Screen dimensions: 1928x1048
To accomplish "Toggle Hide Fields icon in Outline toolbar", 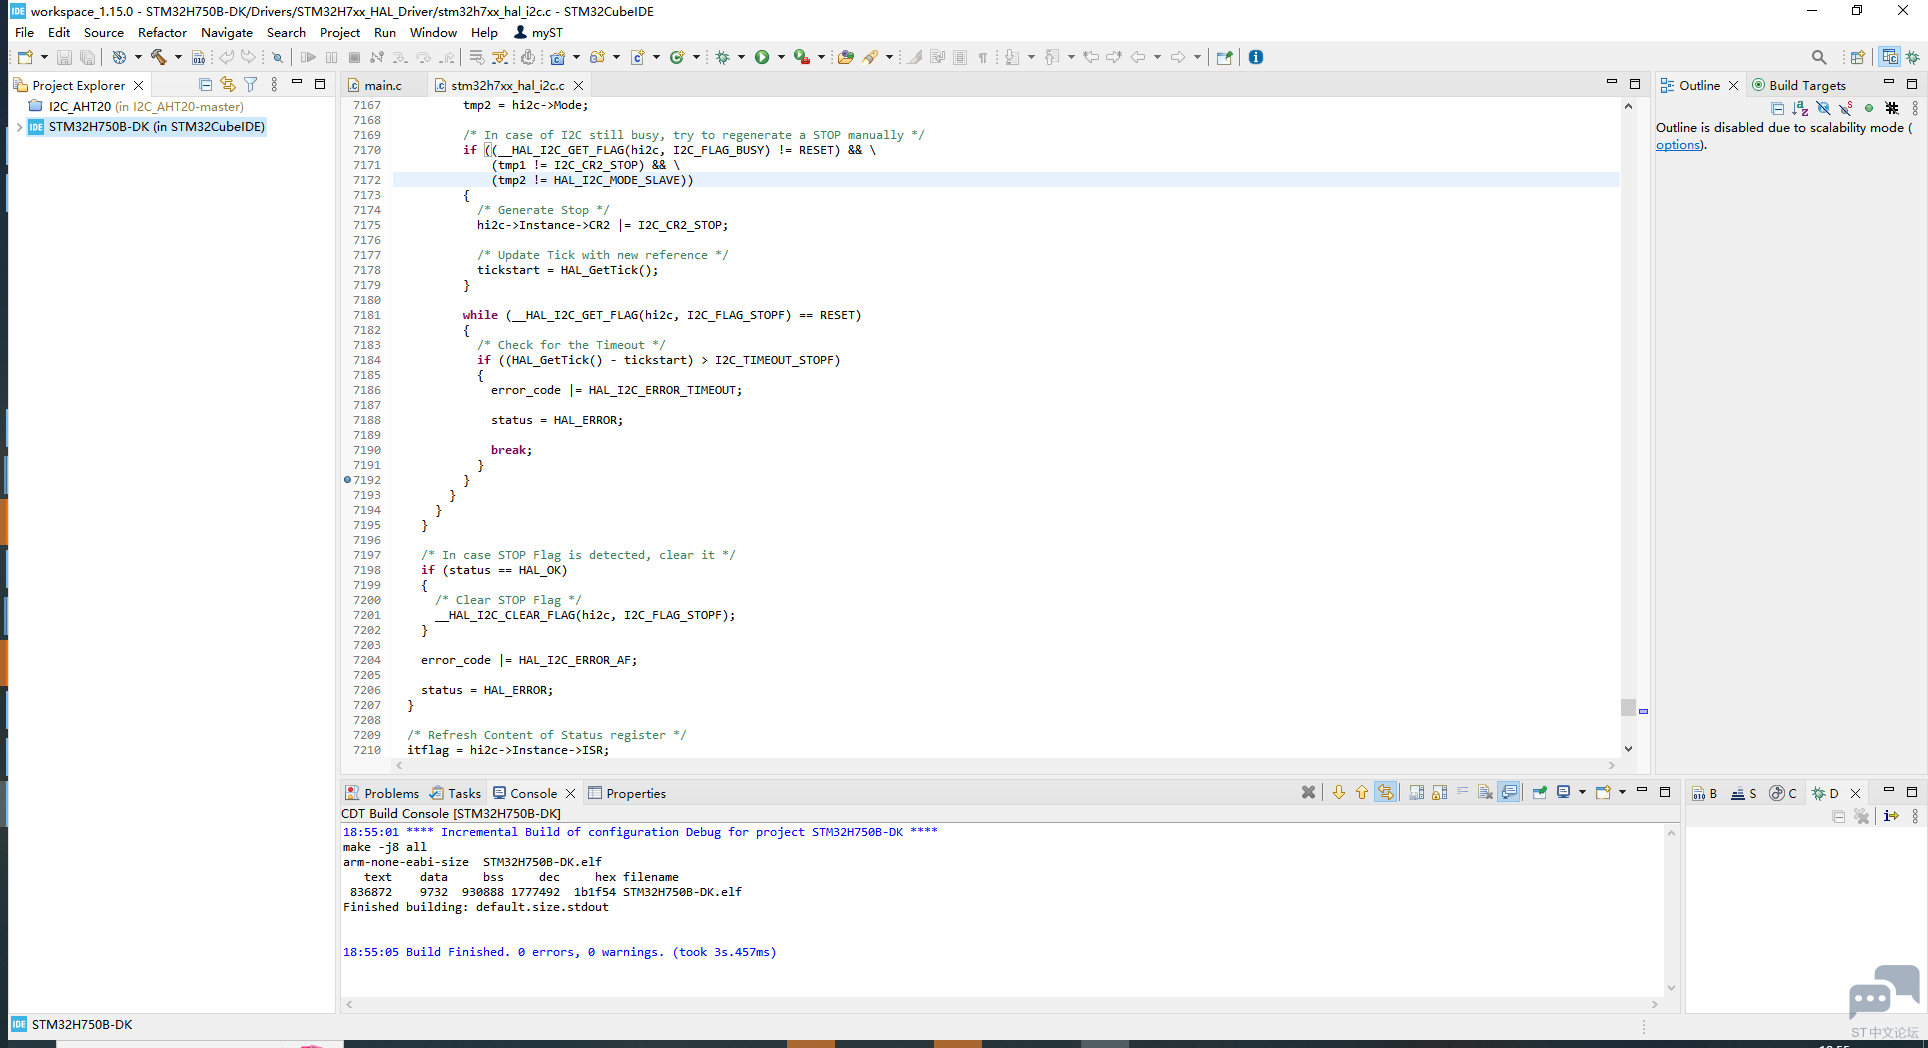I will pyautogui.click(x=1823, y=108).
